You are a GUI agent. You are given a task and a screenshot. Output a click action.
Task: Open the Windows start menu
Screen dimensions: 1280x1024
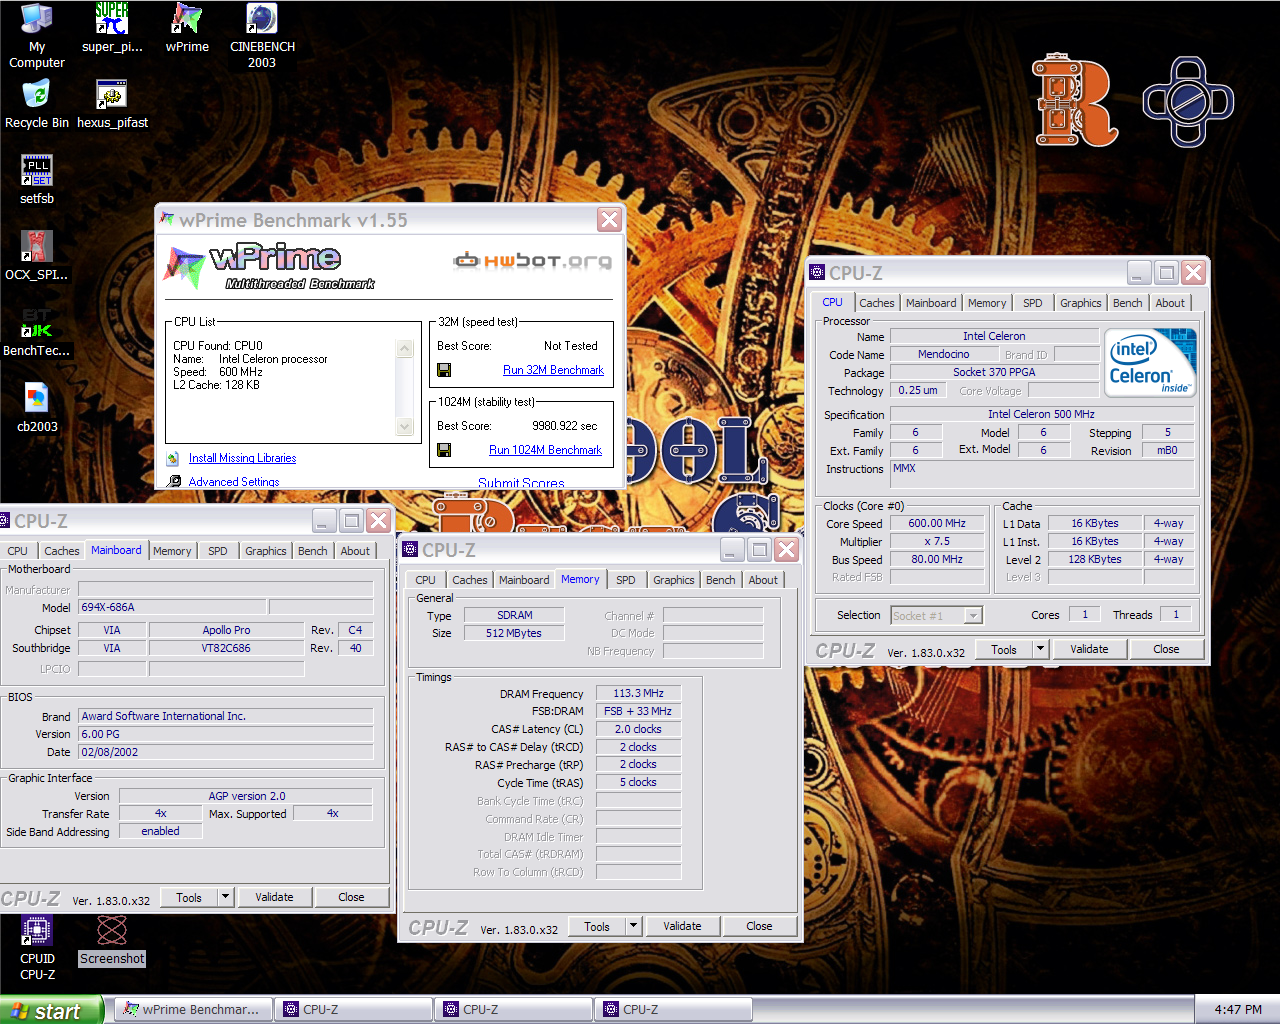(x=51, y=1010)
